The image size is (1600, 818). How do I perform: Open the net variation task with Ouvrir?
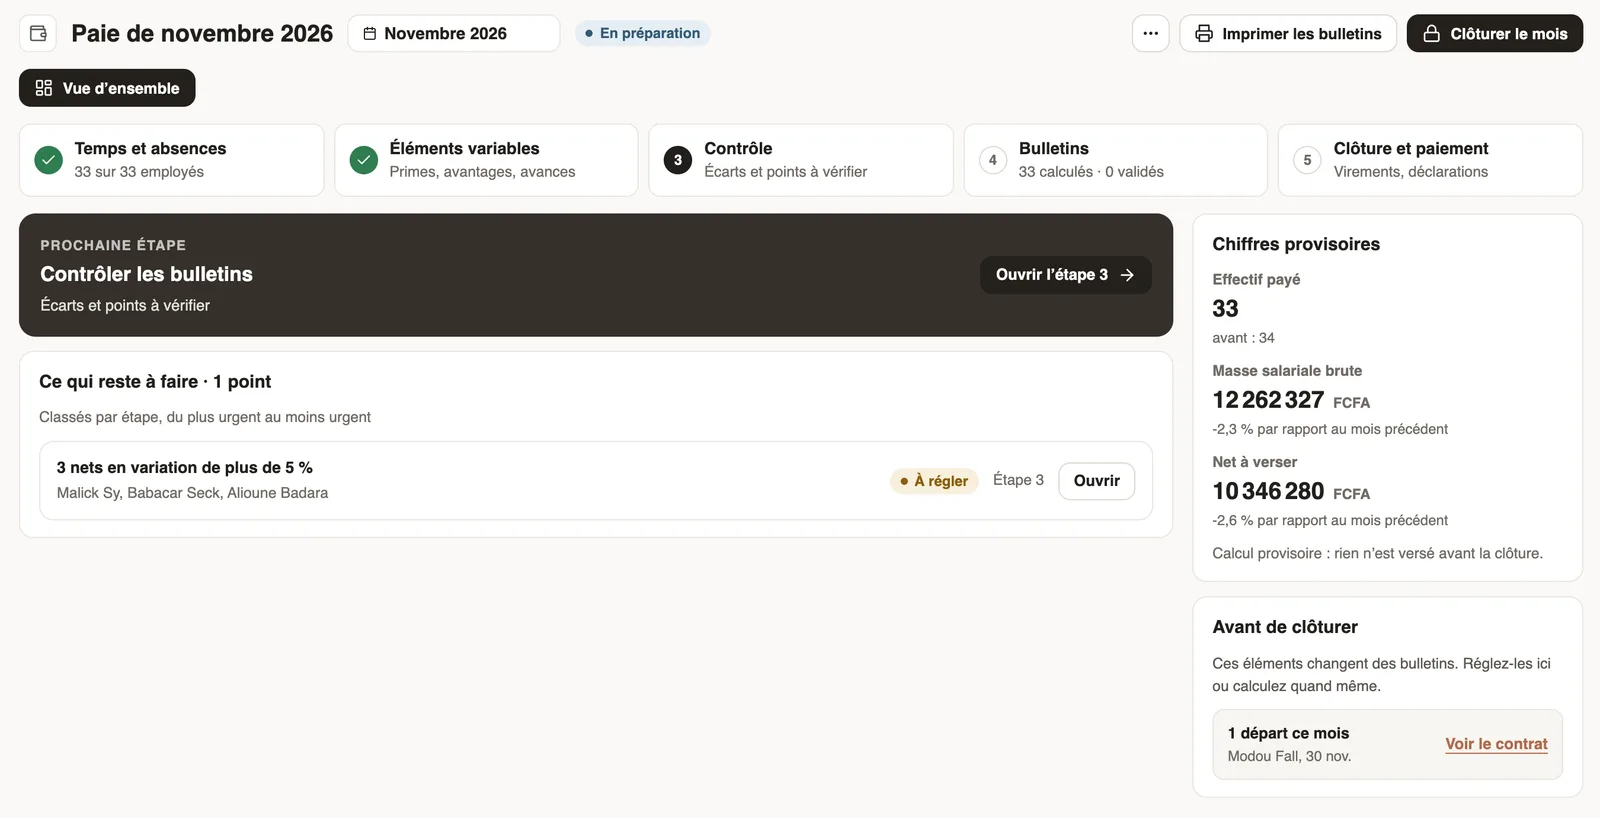[1096, 481]
